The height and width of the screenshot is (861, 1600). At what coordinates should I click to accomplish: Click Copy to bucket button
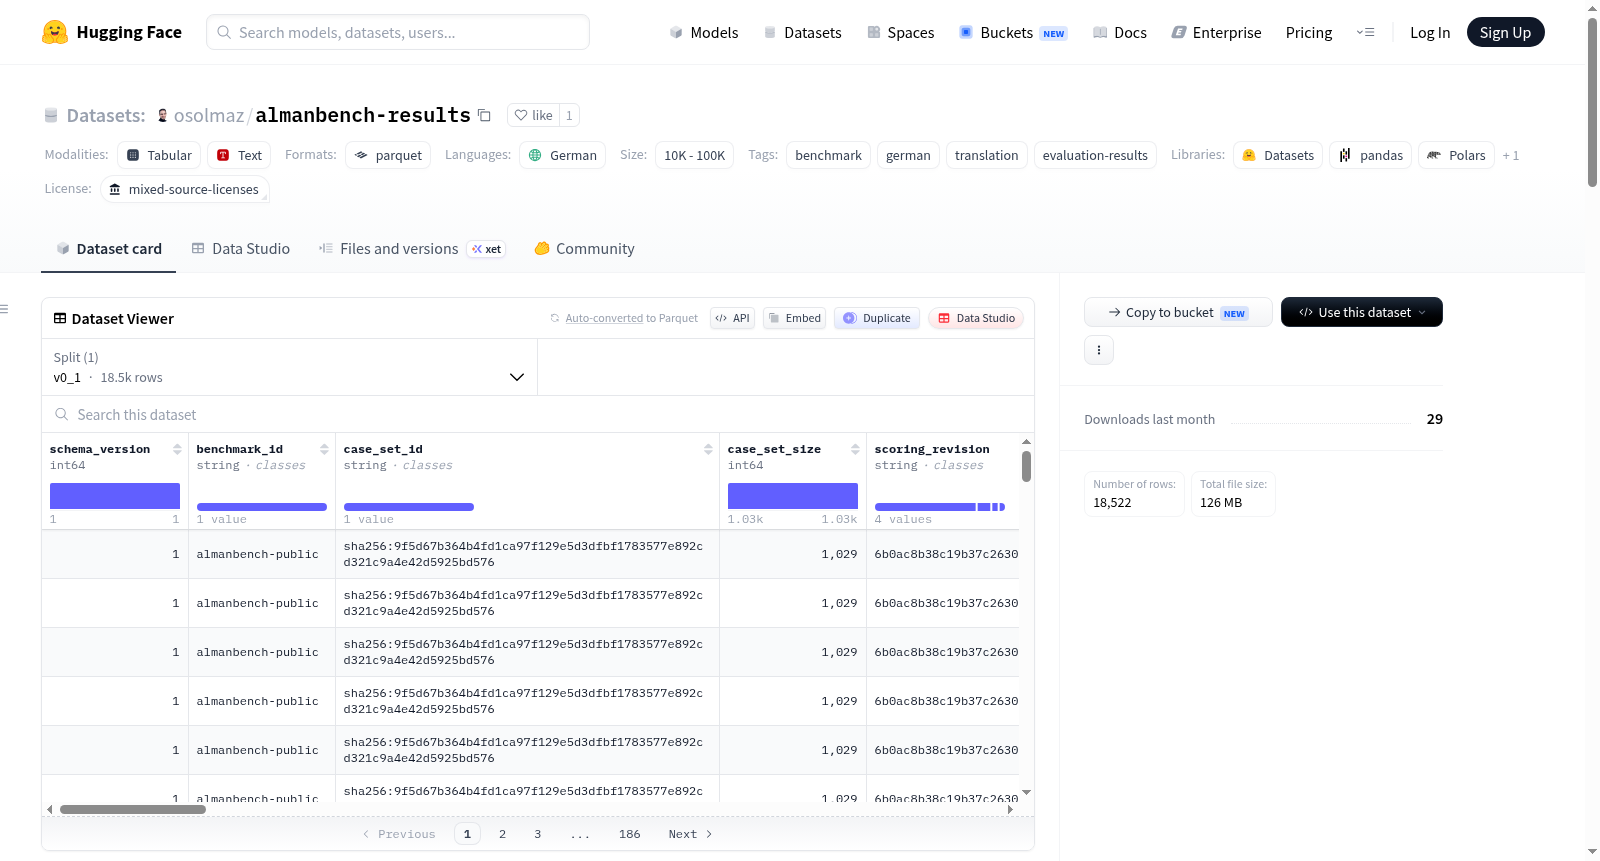[1178, 312]
